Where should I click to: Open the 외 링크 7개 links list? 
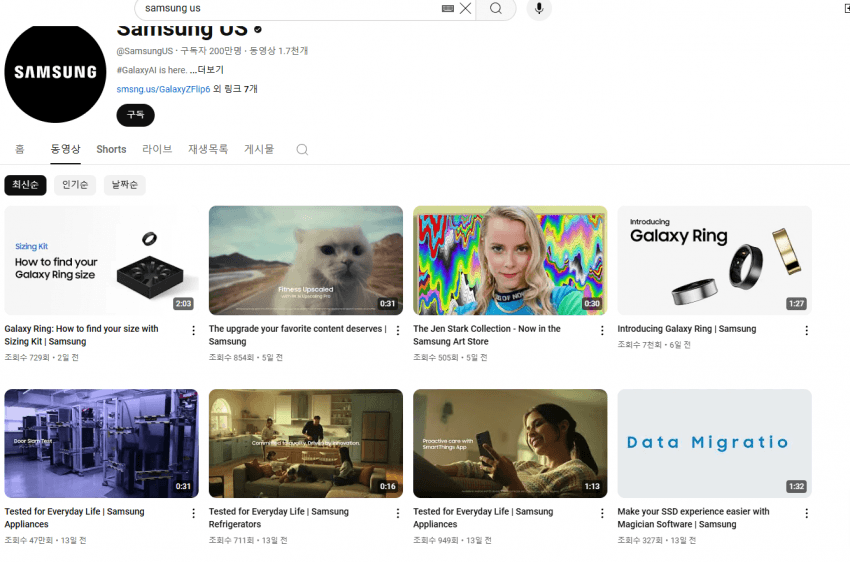click(235, 89)
